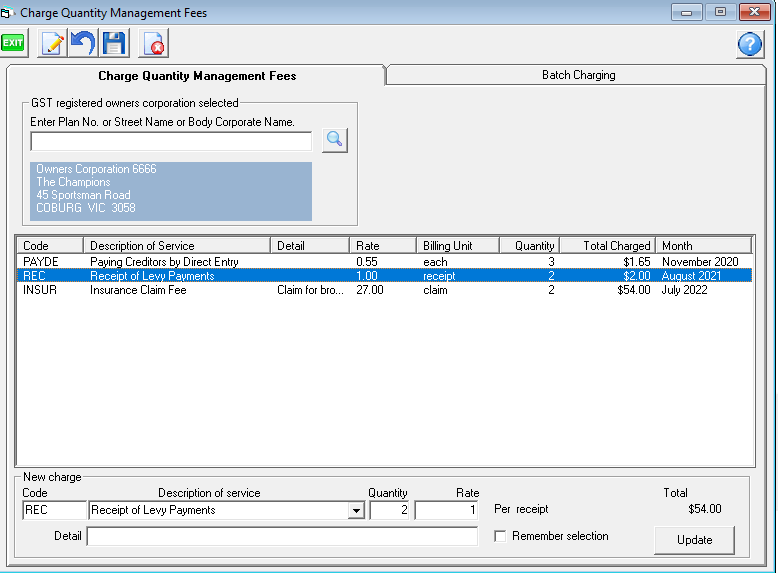This screenshot has width=778, height=573.
Task: Click the 'August 2021' month cell
Action: (x=691, y=276)
